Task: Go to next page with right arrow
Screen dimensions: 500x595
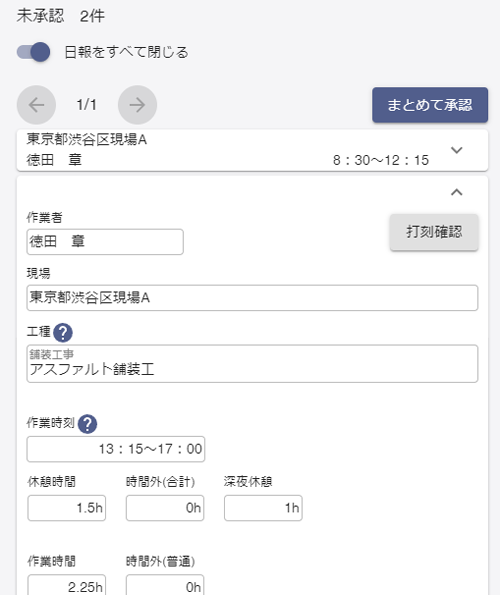Action: tap(137, 105)
